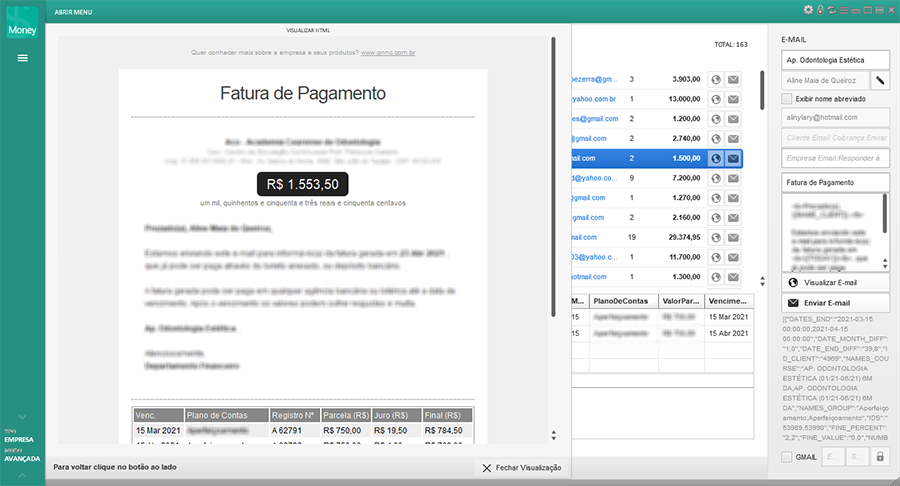The width and height of the screenshot is (900, 486).
Task: Click VISUALIZAR HTML label
Action: 308,30
